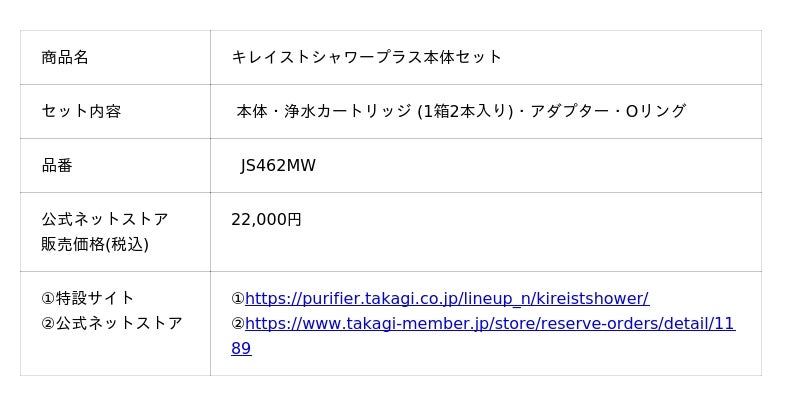The image size is (800, 406).
Task: Click the ② marker before the takagi-member link
Action: (x=238, y=324)
